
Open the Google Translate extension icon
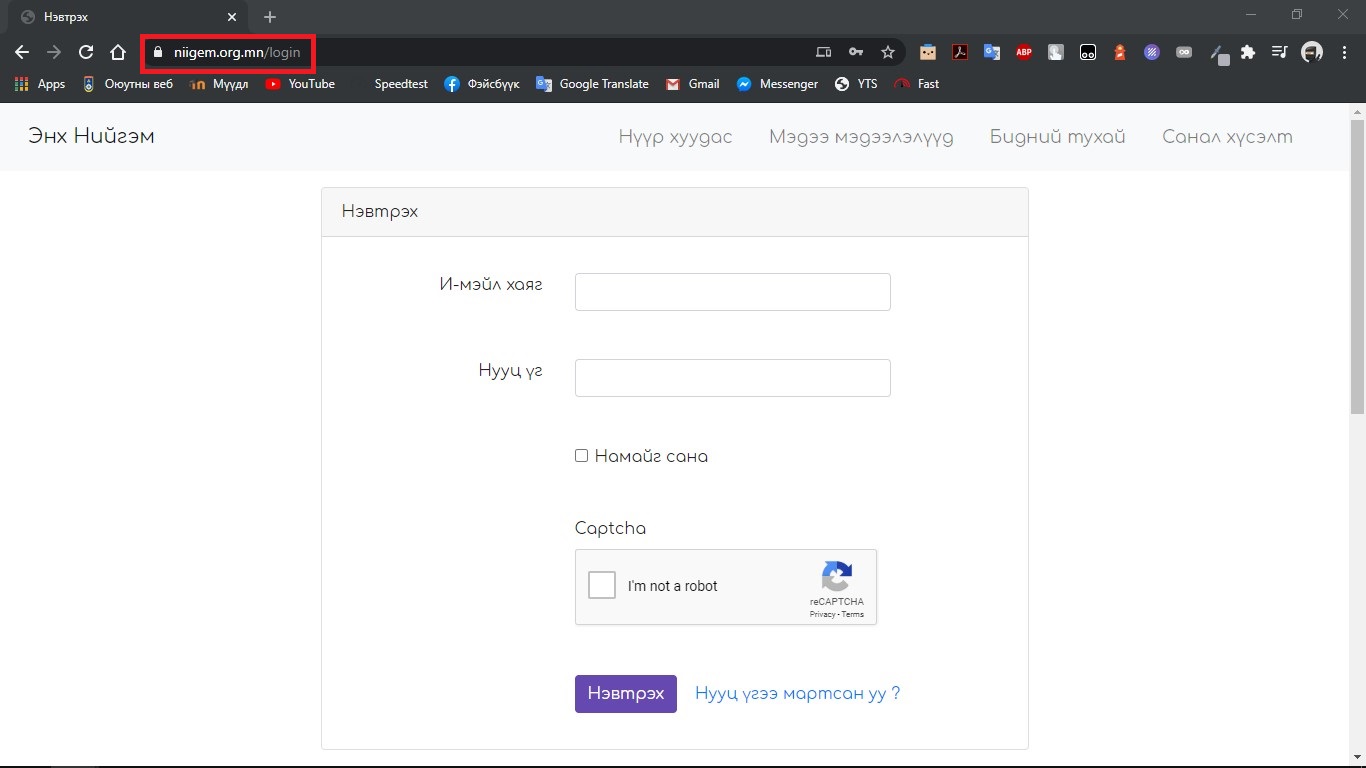[992, 52]
